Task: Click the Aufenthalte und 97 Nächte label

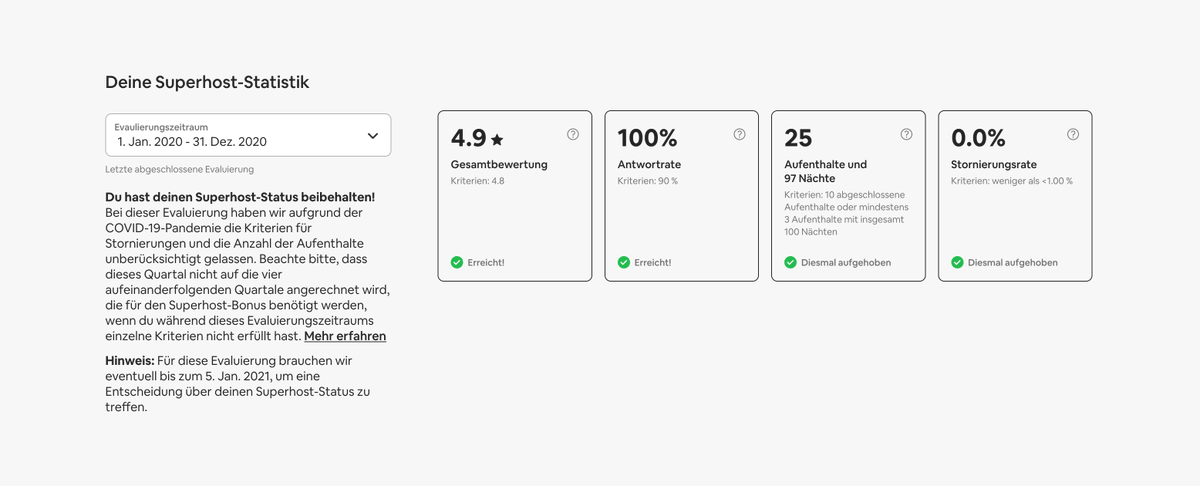Action: point(826,171)
